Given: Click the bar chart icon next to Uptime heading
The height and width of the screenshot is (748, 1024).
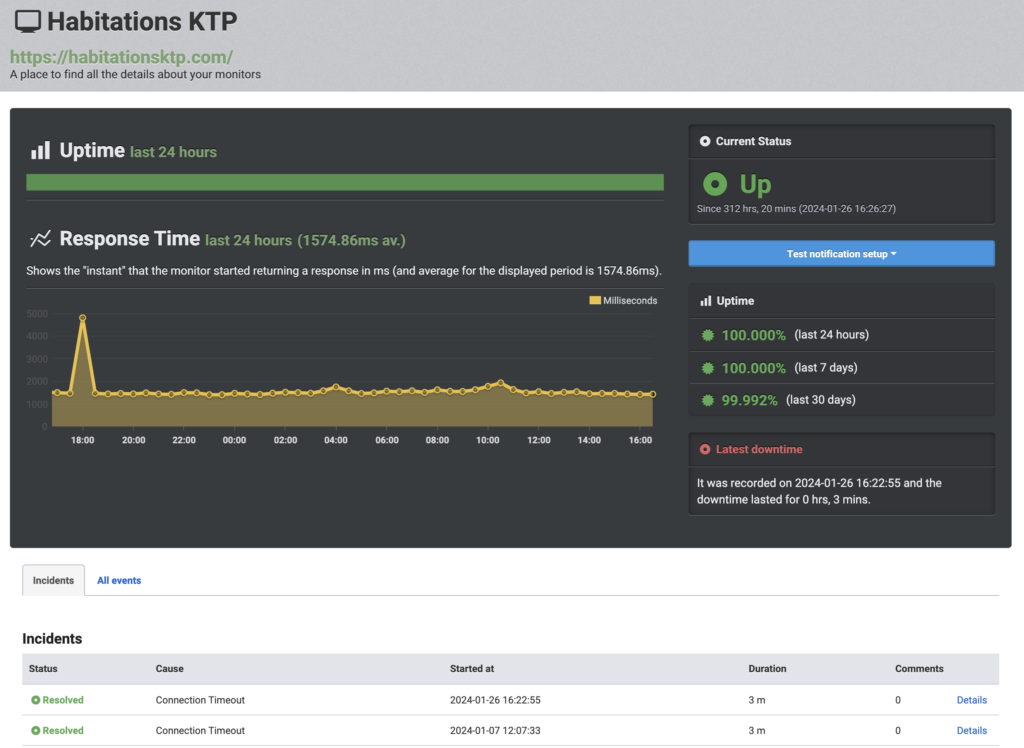Looking at the screenshot, I should coord(40,151).
